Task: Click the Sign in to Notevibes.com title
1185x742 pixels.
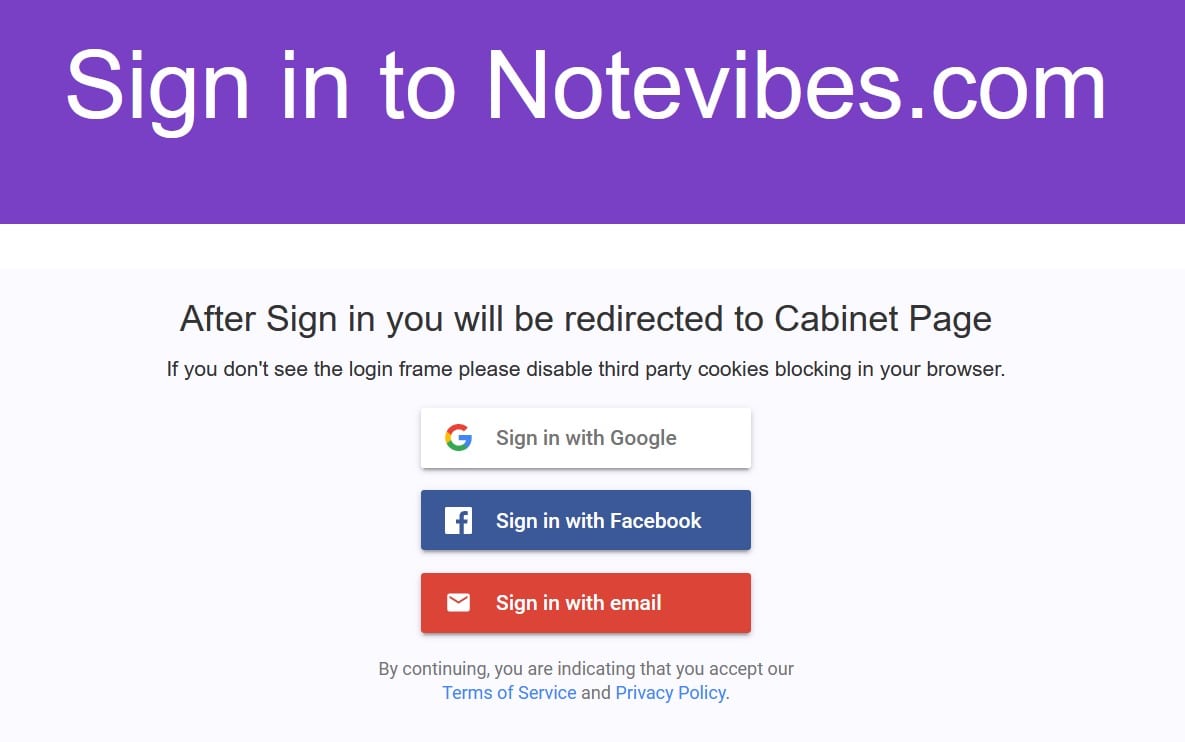Action: 586,85
